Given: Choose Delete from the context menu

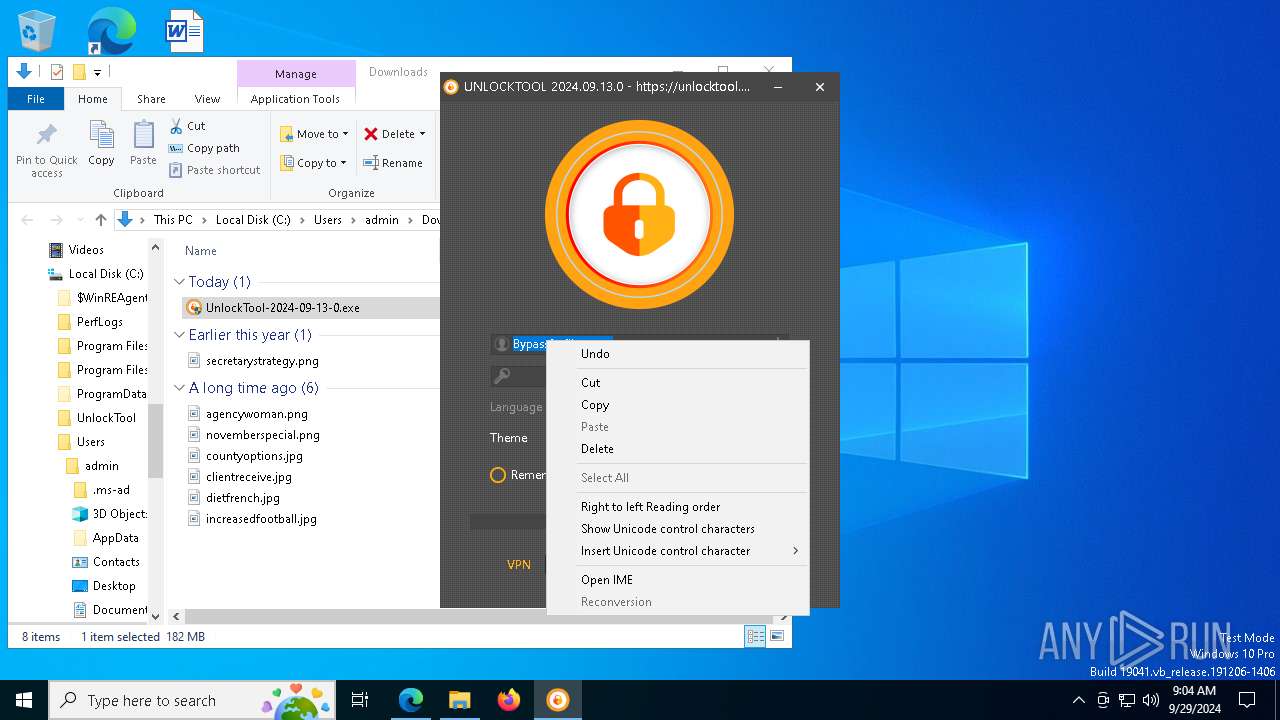Looking at the screenshot, I should (678, 449).
